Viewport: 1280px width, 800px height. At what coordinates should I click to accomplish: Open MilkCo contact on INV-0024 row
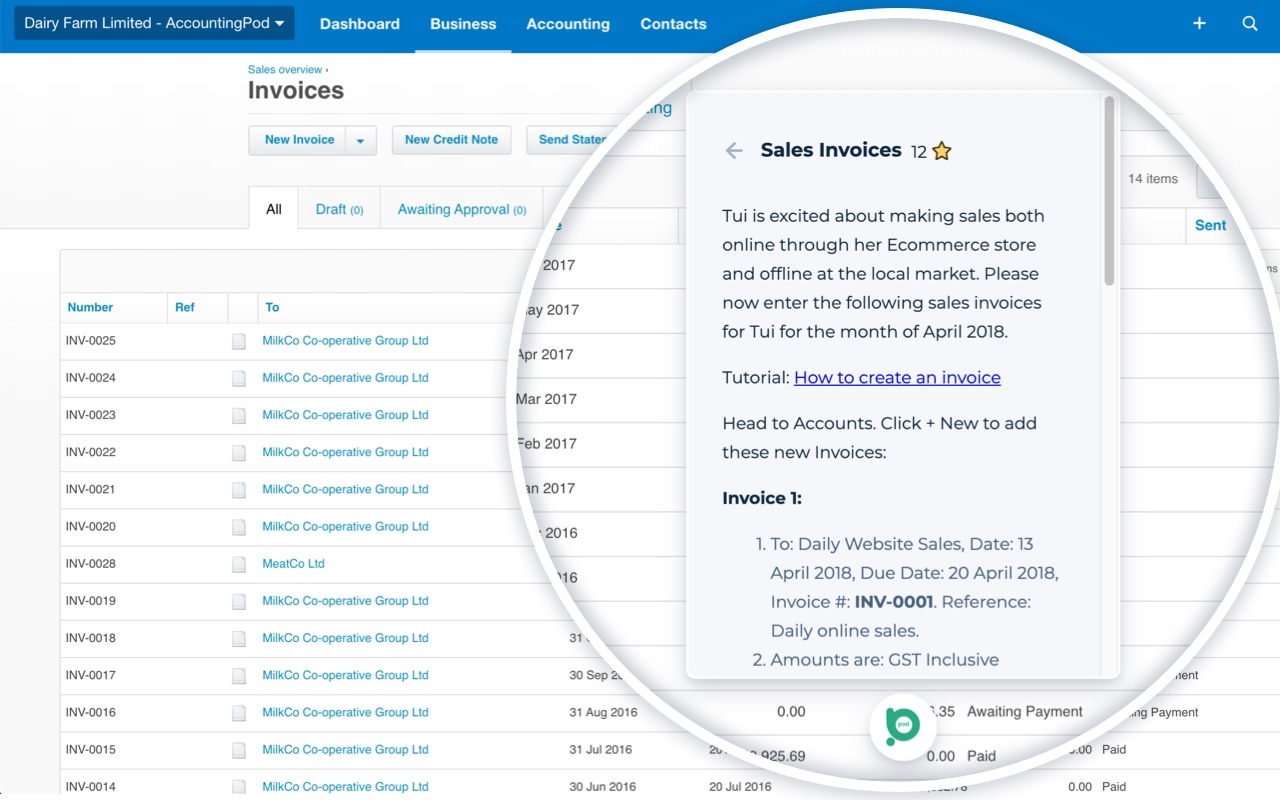[x=345, y=377]
